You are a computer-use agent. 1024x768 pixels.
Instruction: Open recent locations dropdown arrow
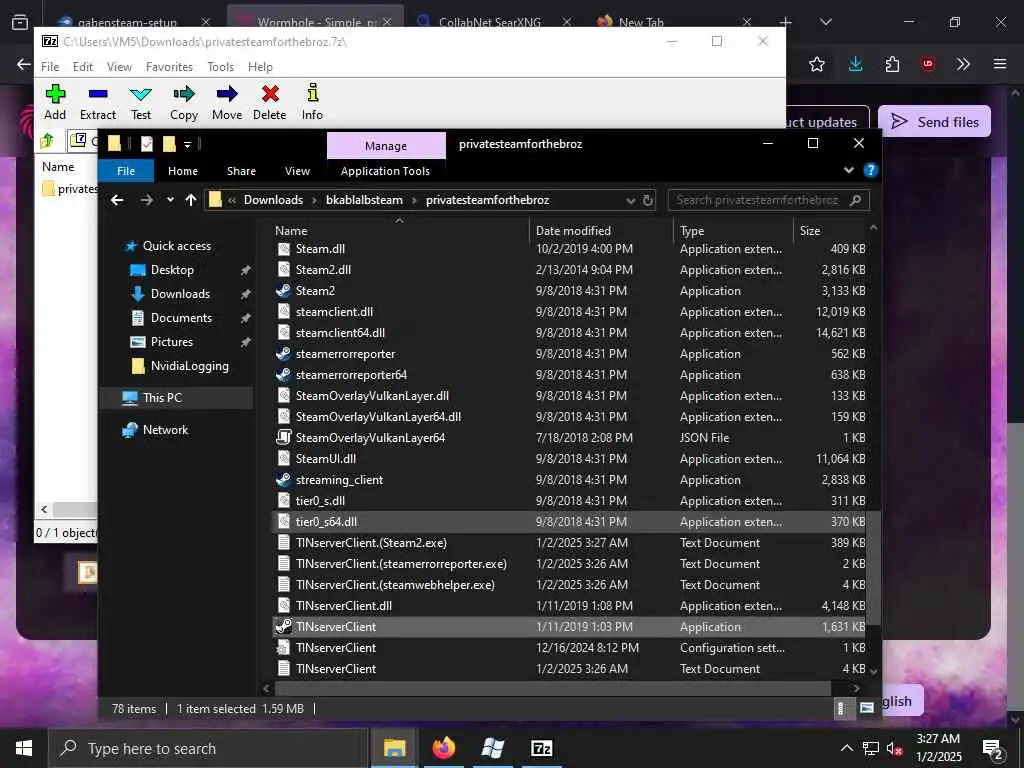(x=170, y=200)
